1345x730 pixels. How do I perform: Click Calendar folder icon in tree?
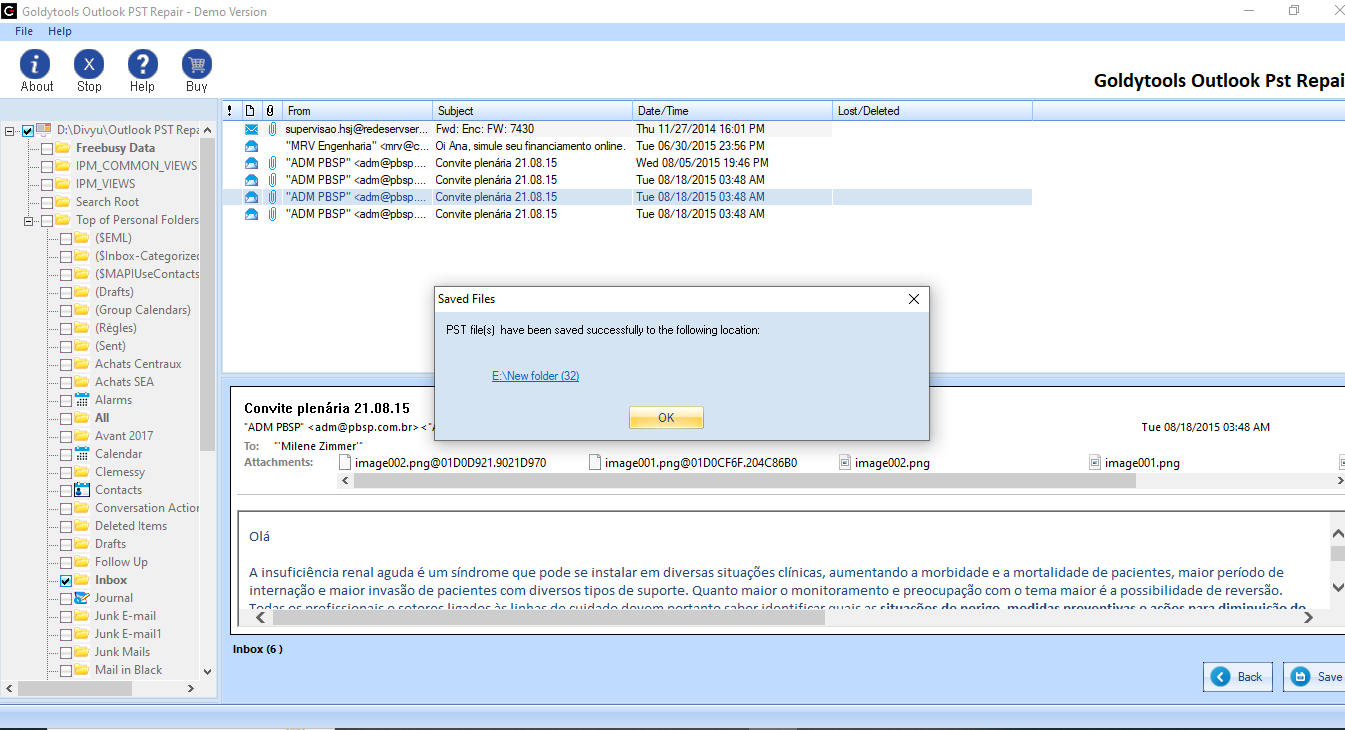click(x=82, y=454)
